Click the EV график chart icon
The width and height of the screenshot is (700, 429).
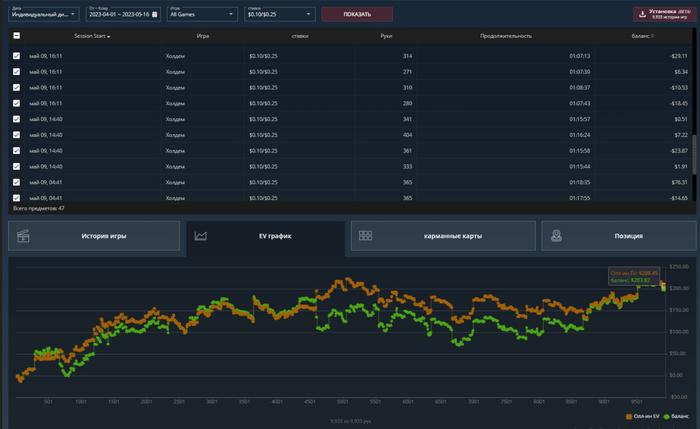(x=200, y=236)
